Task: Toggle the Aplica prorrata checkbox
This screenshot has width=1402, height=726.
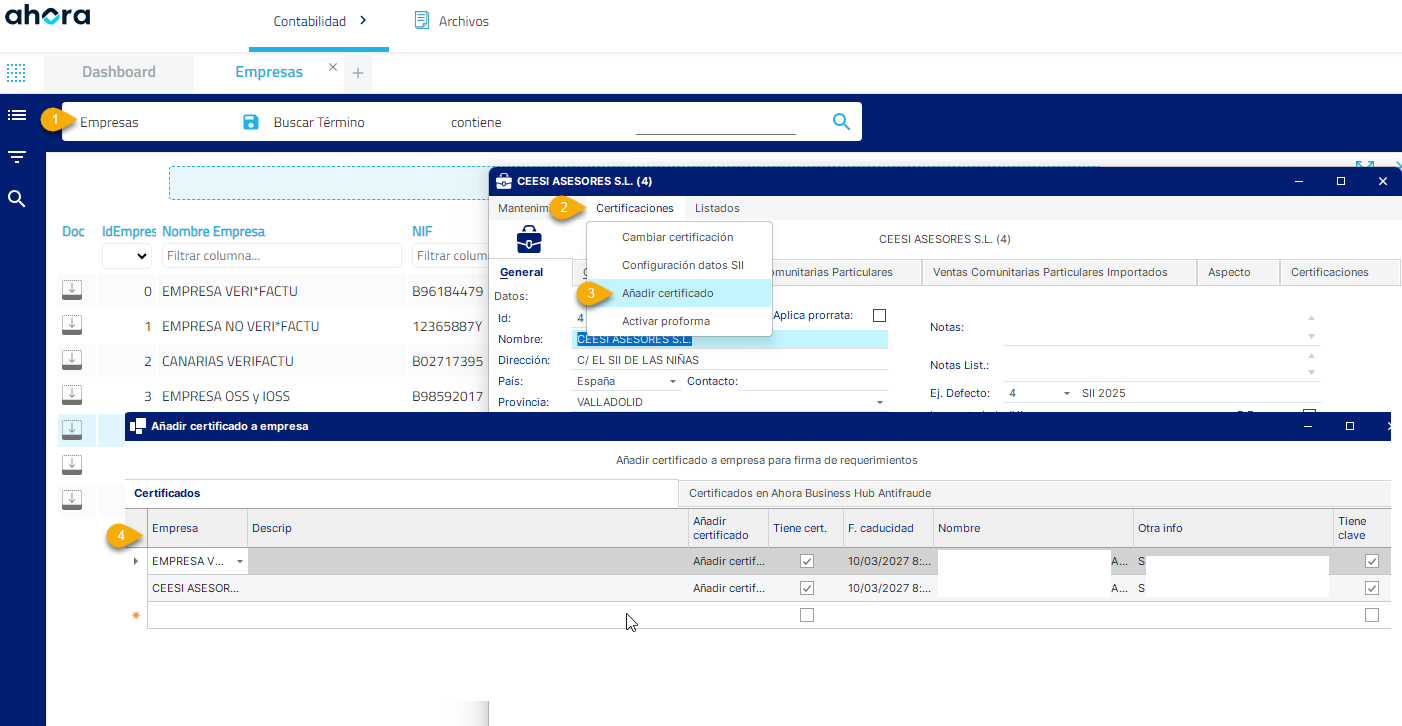Action: click(879, 315)
